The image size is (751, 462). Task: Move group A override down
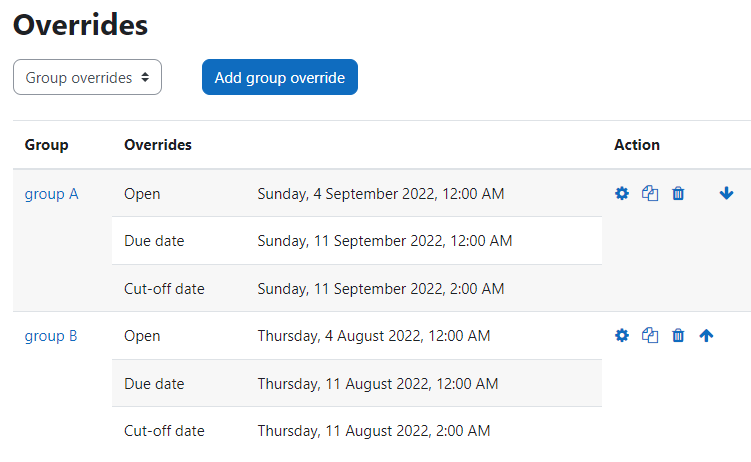726,193
